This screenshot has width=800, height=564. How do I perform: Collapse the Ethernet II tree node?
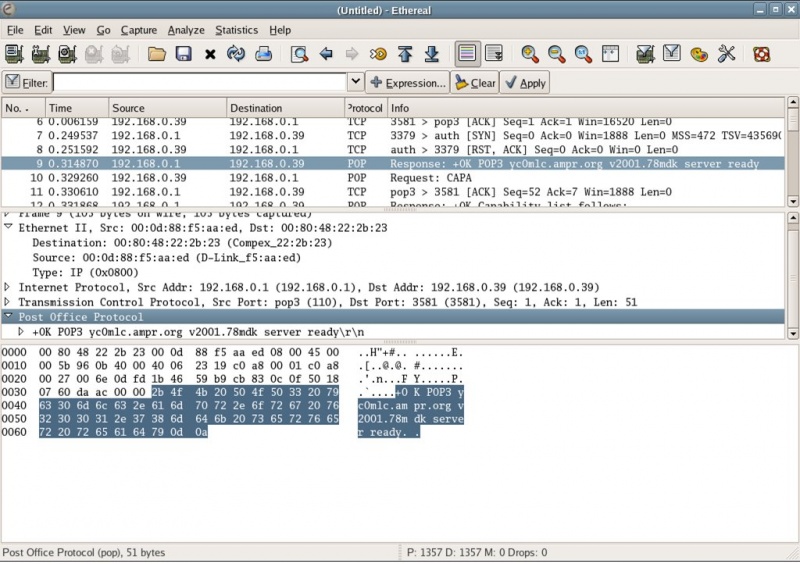pyautogui.click(x=8, y=228)
